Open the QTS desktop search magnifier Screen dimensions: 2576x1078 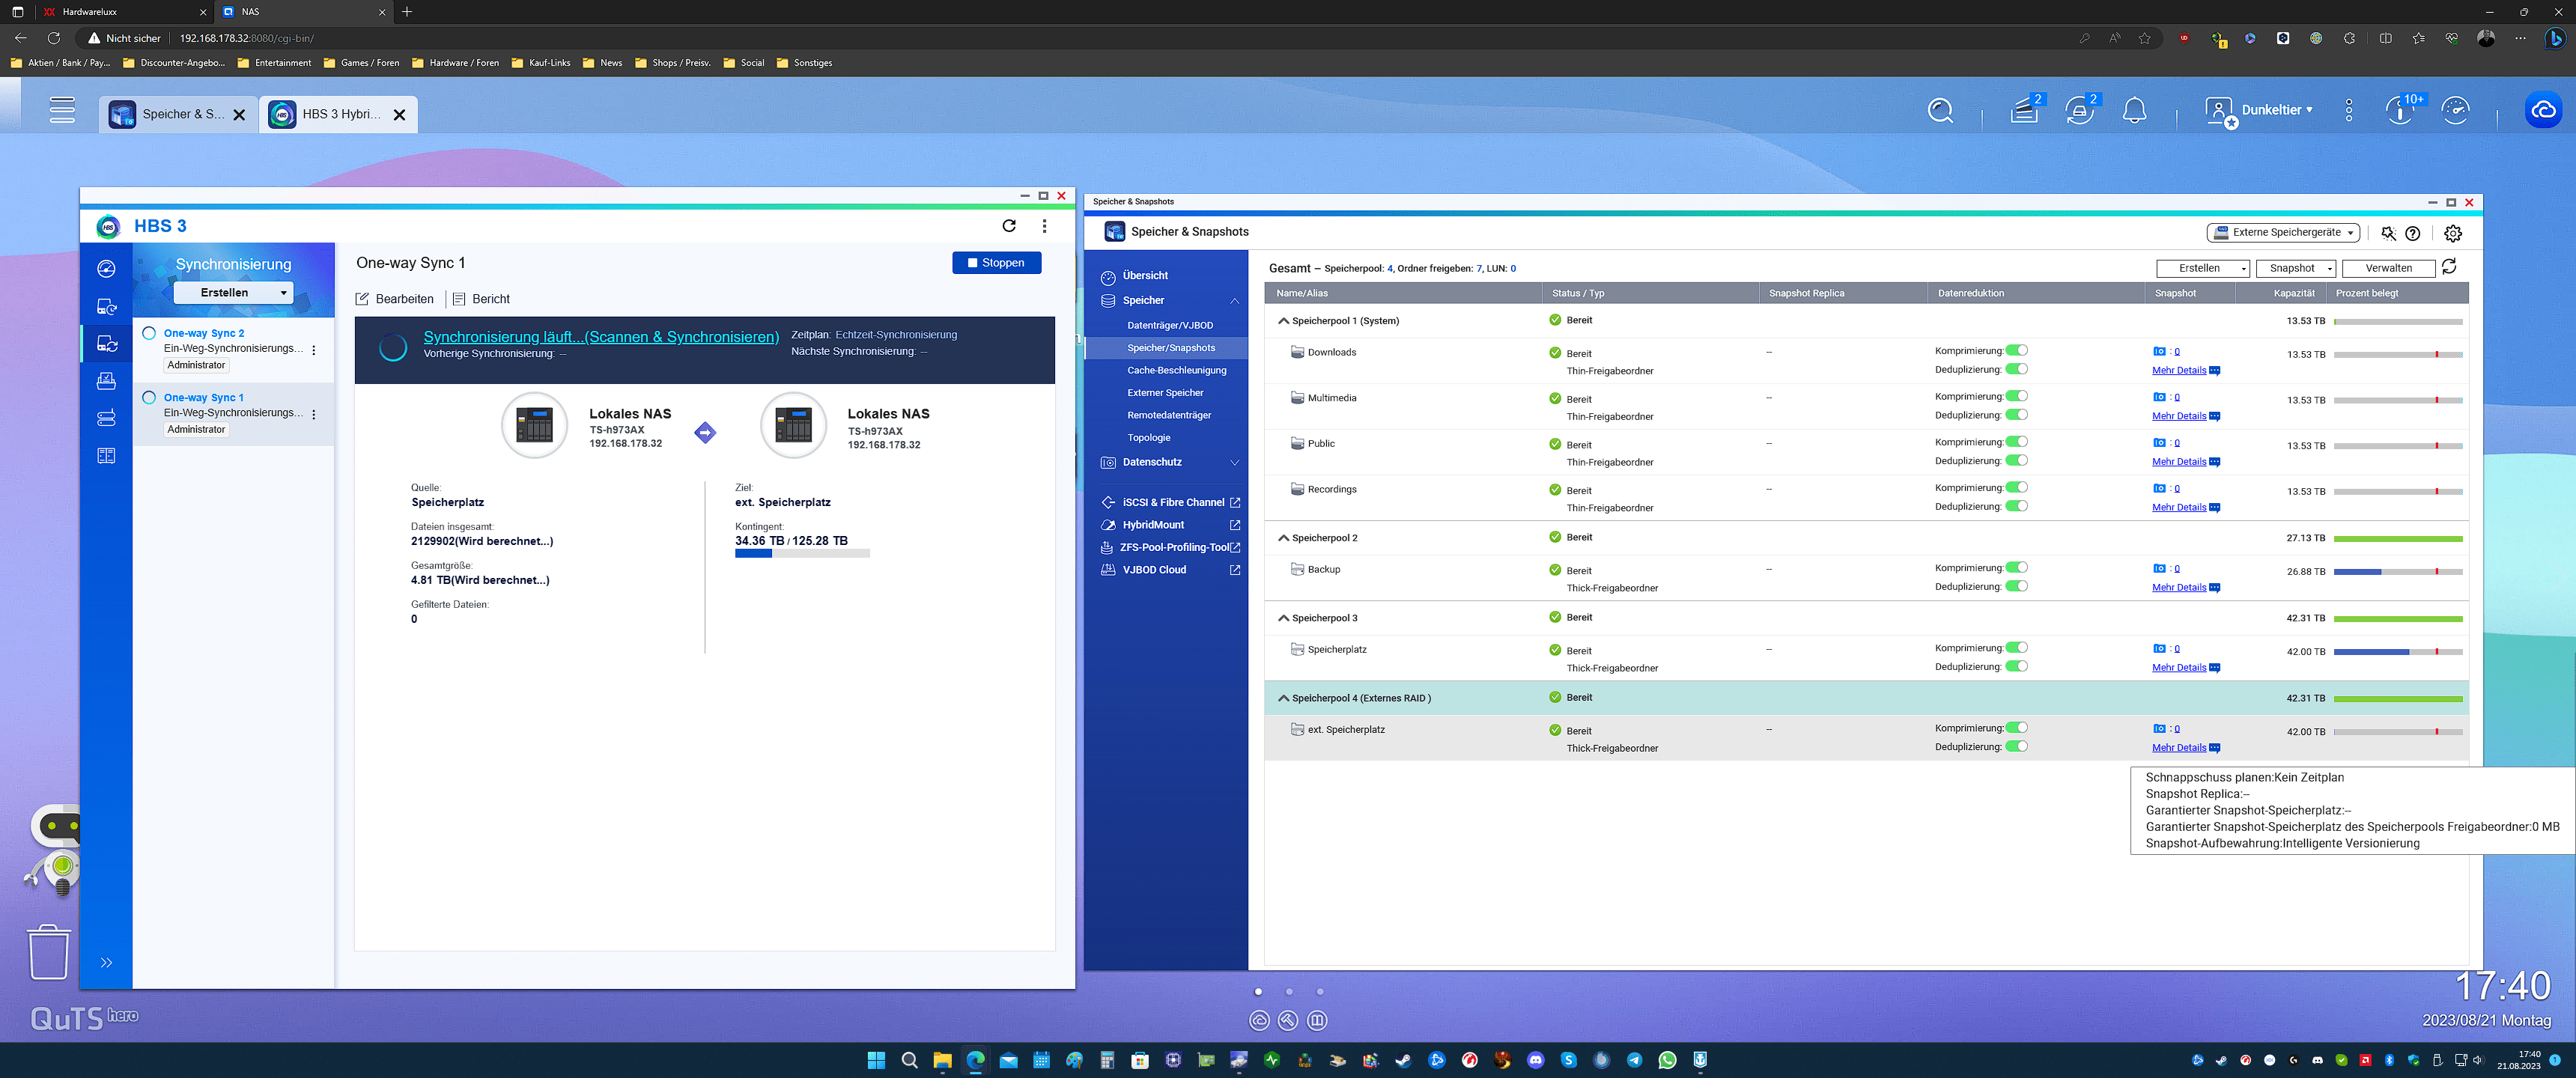[1940, 110]
